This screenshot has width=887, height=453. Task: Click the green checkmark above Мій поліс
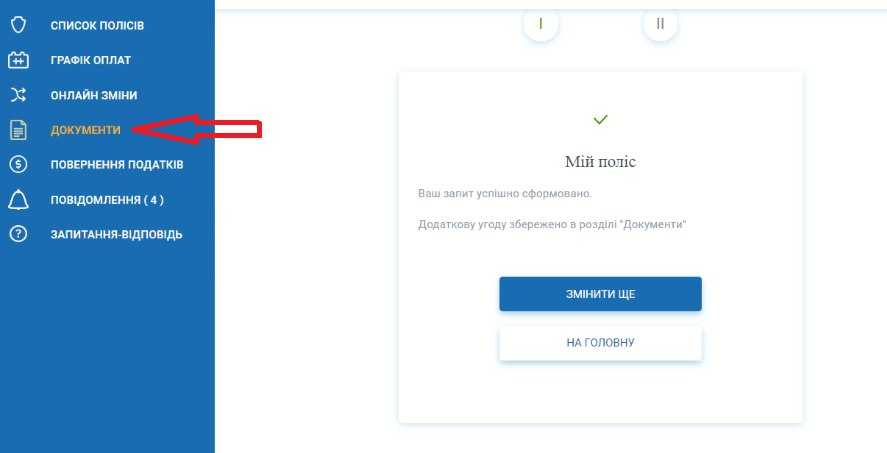(x=600, y=119)
